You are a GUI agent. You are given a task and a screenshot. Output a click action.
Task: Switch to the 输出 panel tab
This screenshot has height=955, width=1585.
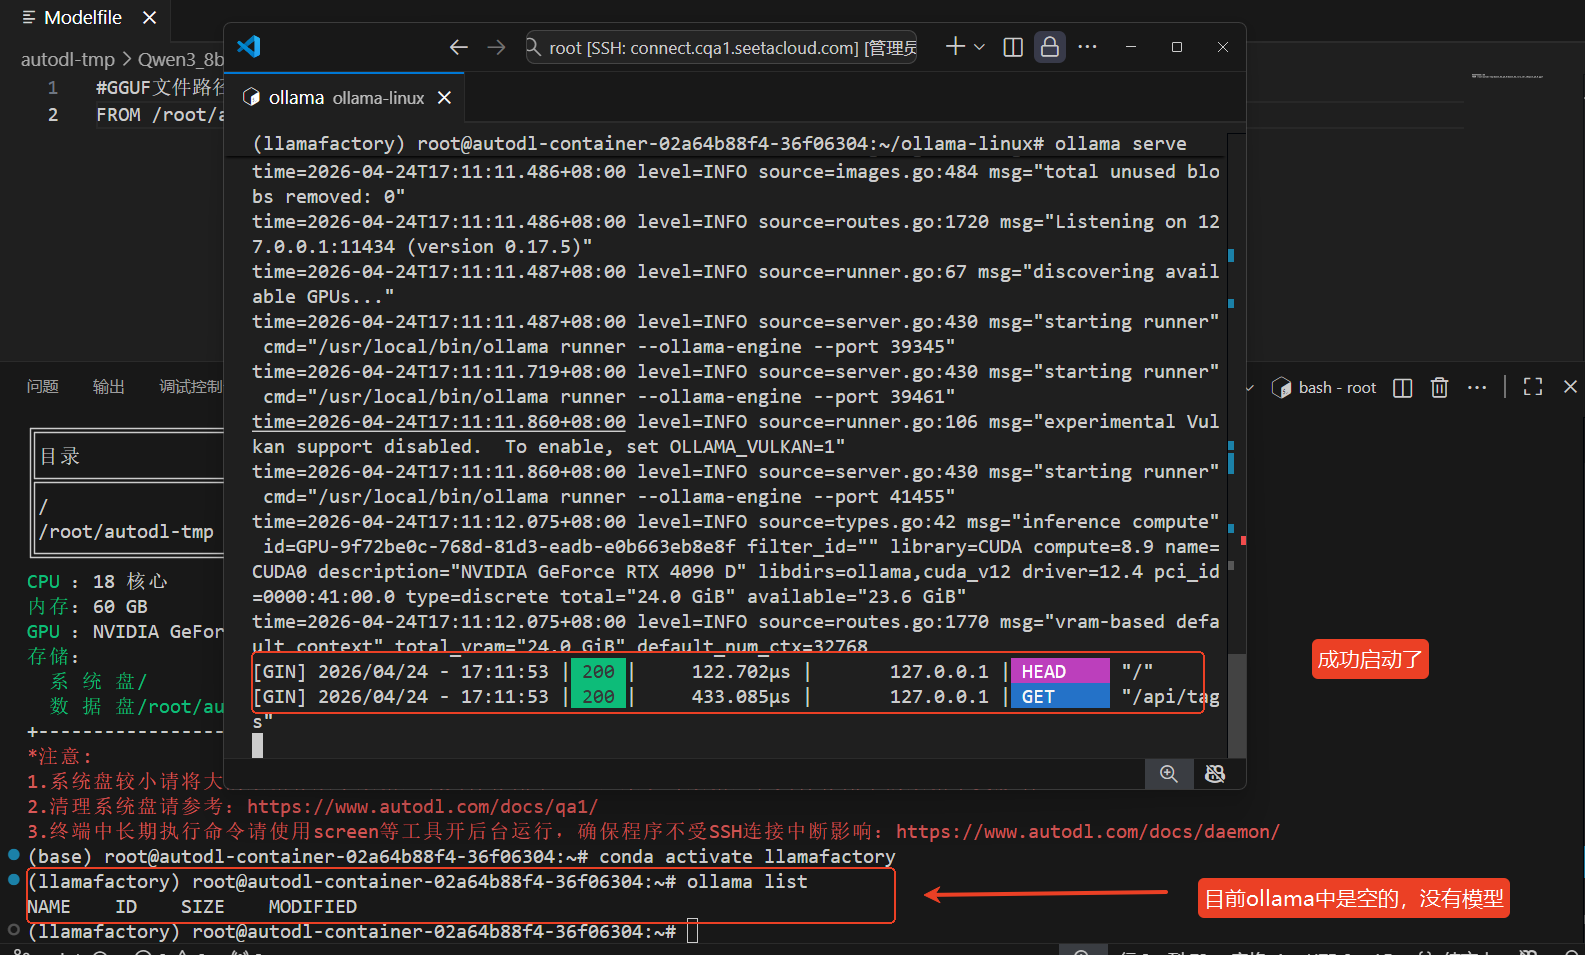pos(109,387)
